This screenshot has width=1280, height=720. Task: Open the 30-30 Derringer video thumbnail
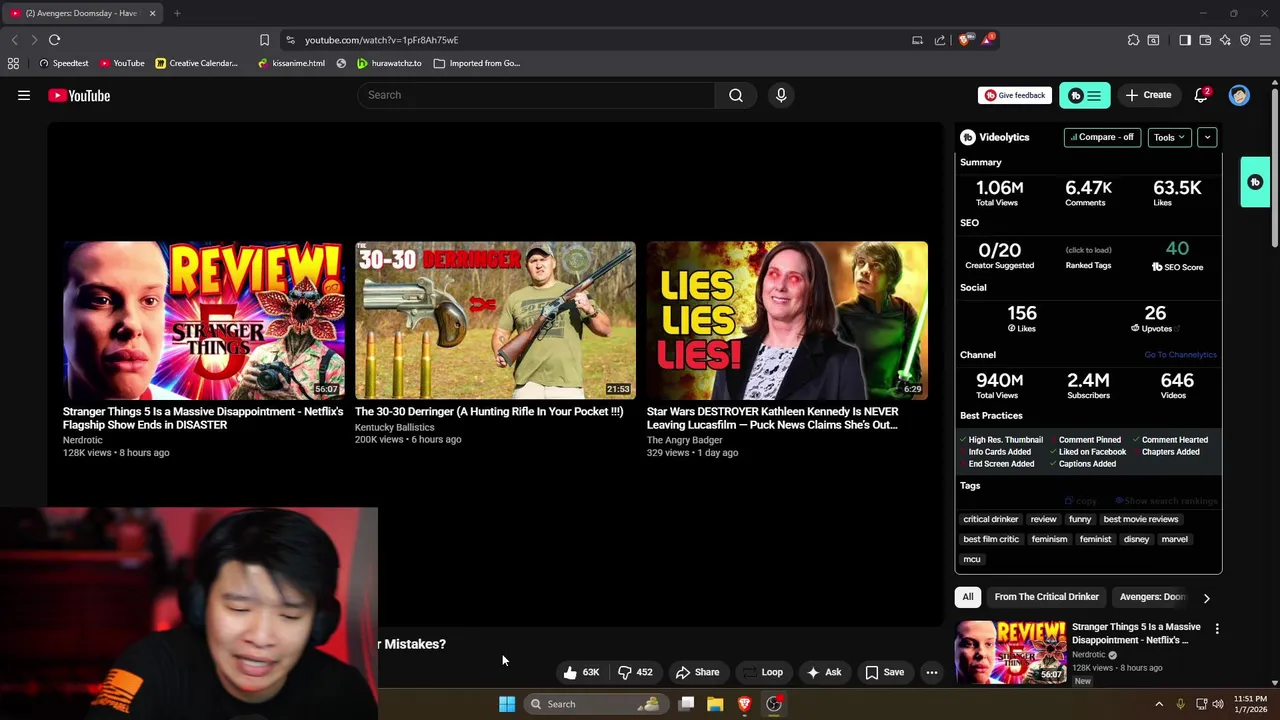495,320
